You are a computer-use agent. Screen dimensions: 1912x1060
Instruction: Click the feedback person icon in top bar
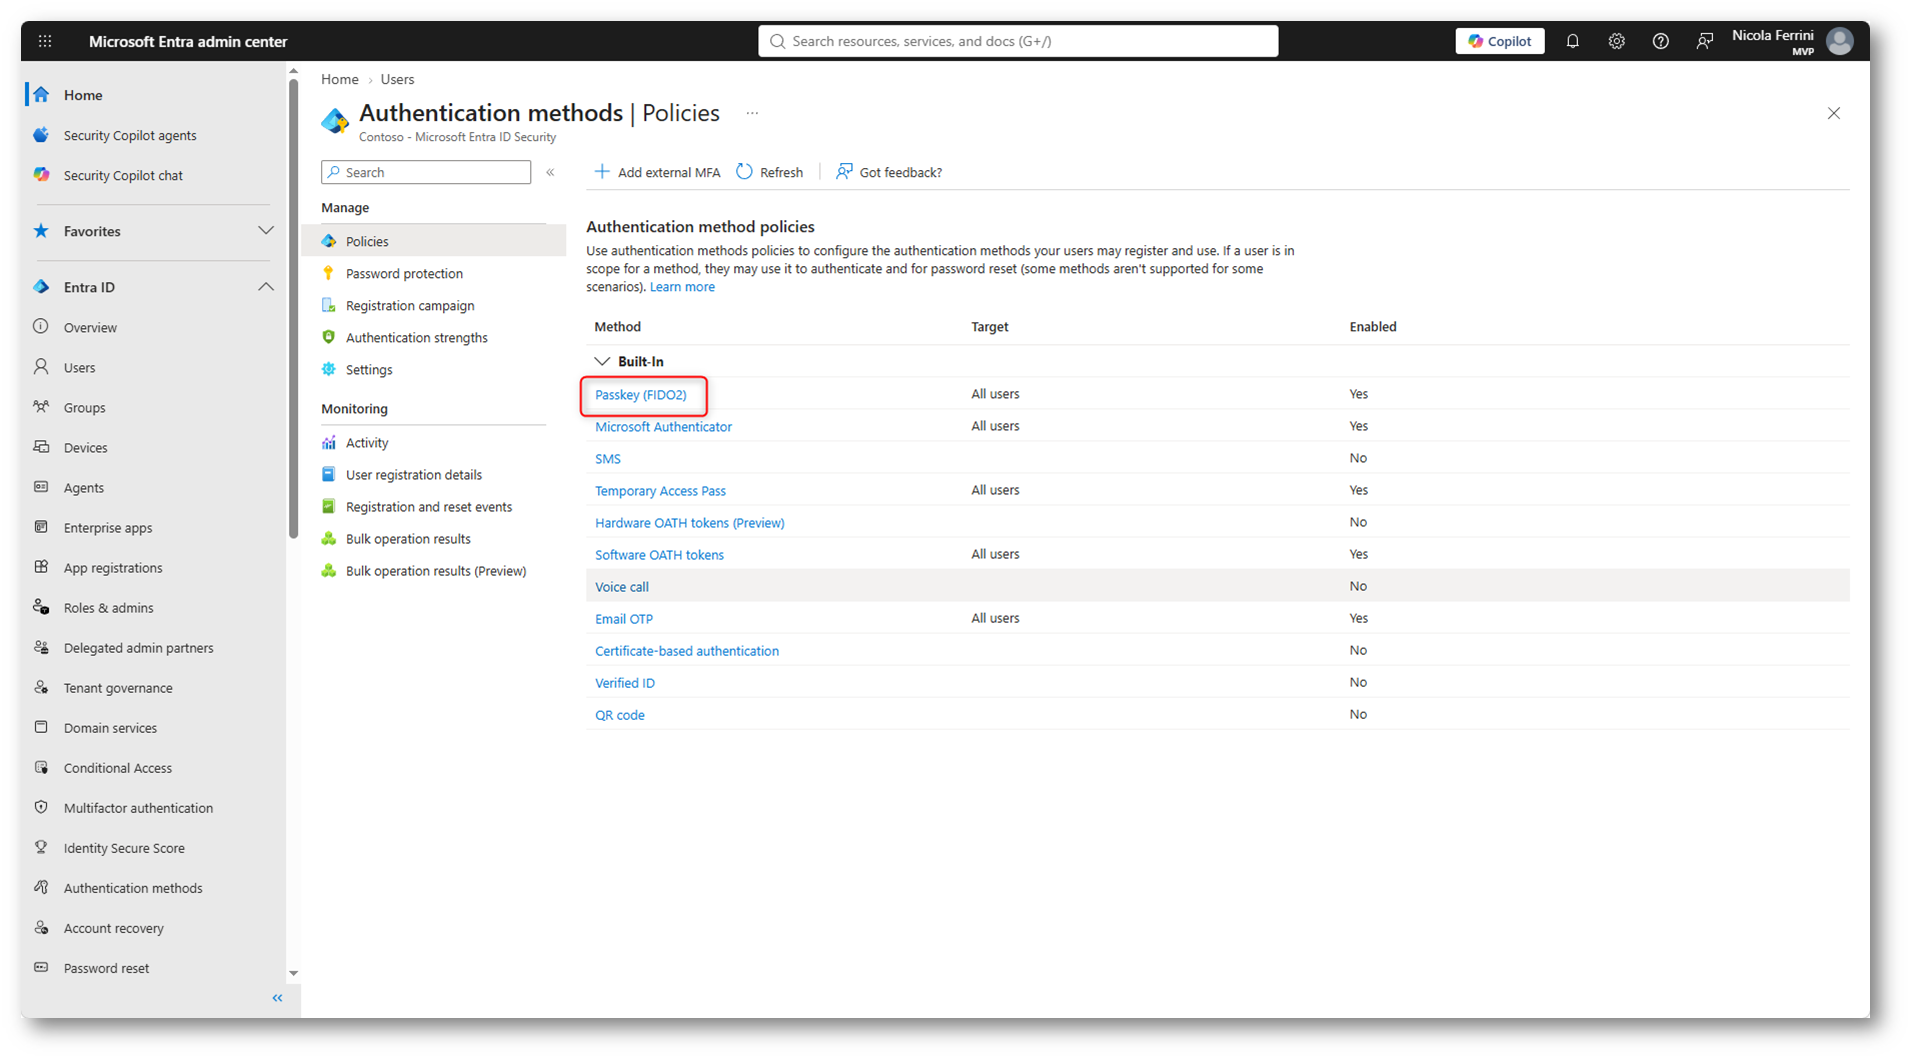point(1704,41)
